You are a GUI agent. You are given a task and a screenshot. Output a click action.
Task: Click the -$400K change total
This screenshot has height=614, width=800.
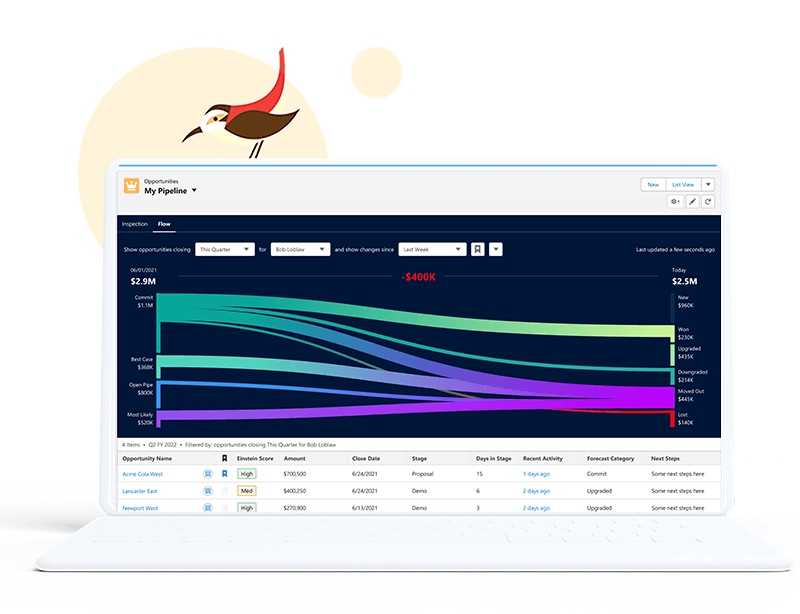click(x=418, y=277)
